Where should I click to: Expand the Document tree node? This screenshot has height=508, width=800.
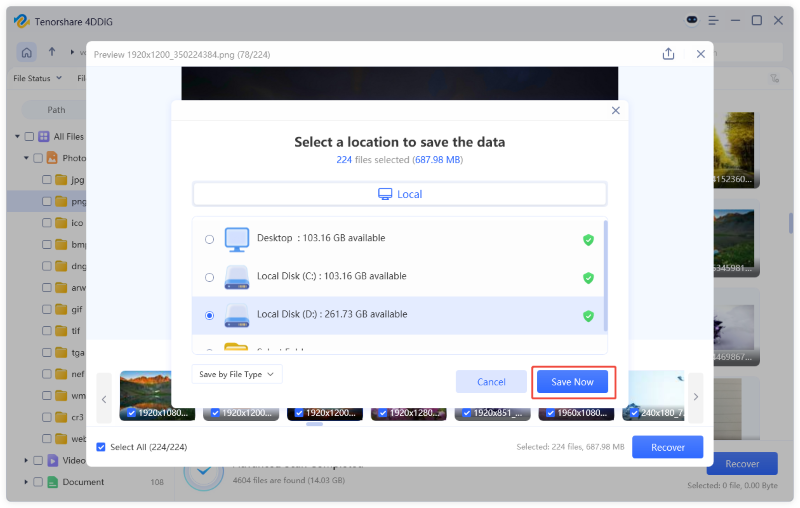[x=26, y=482]
